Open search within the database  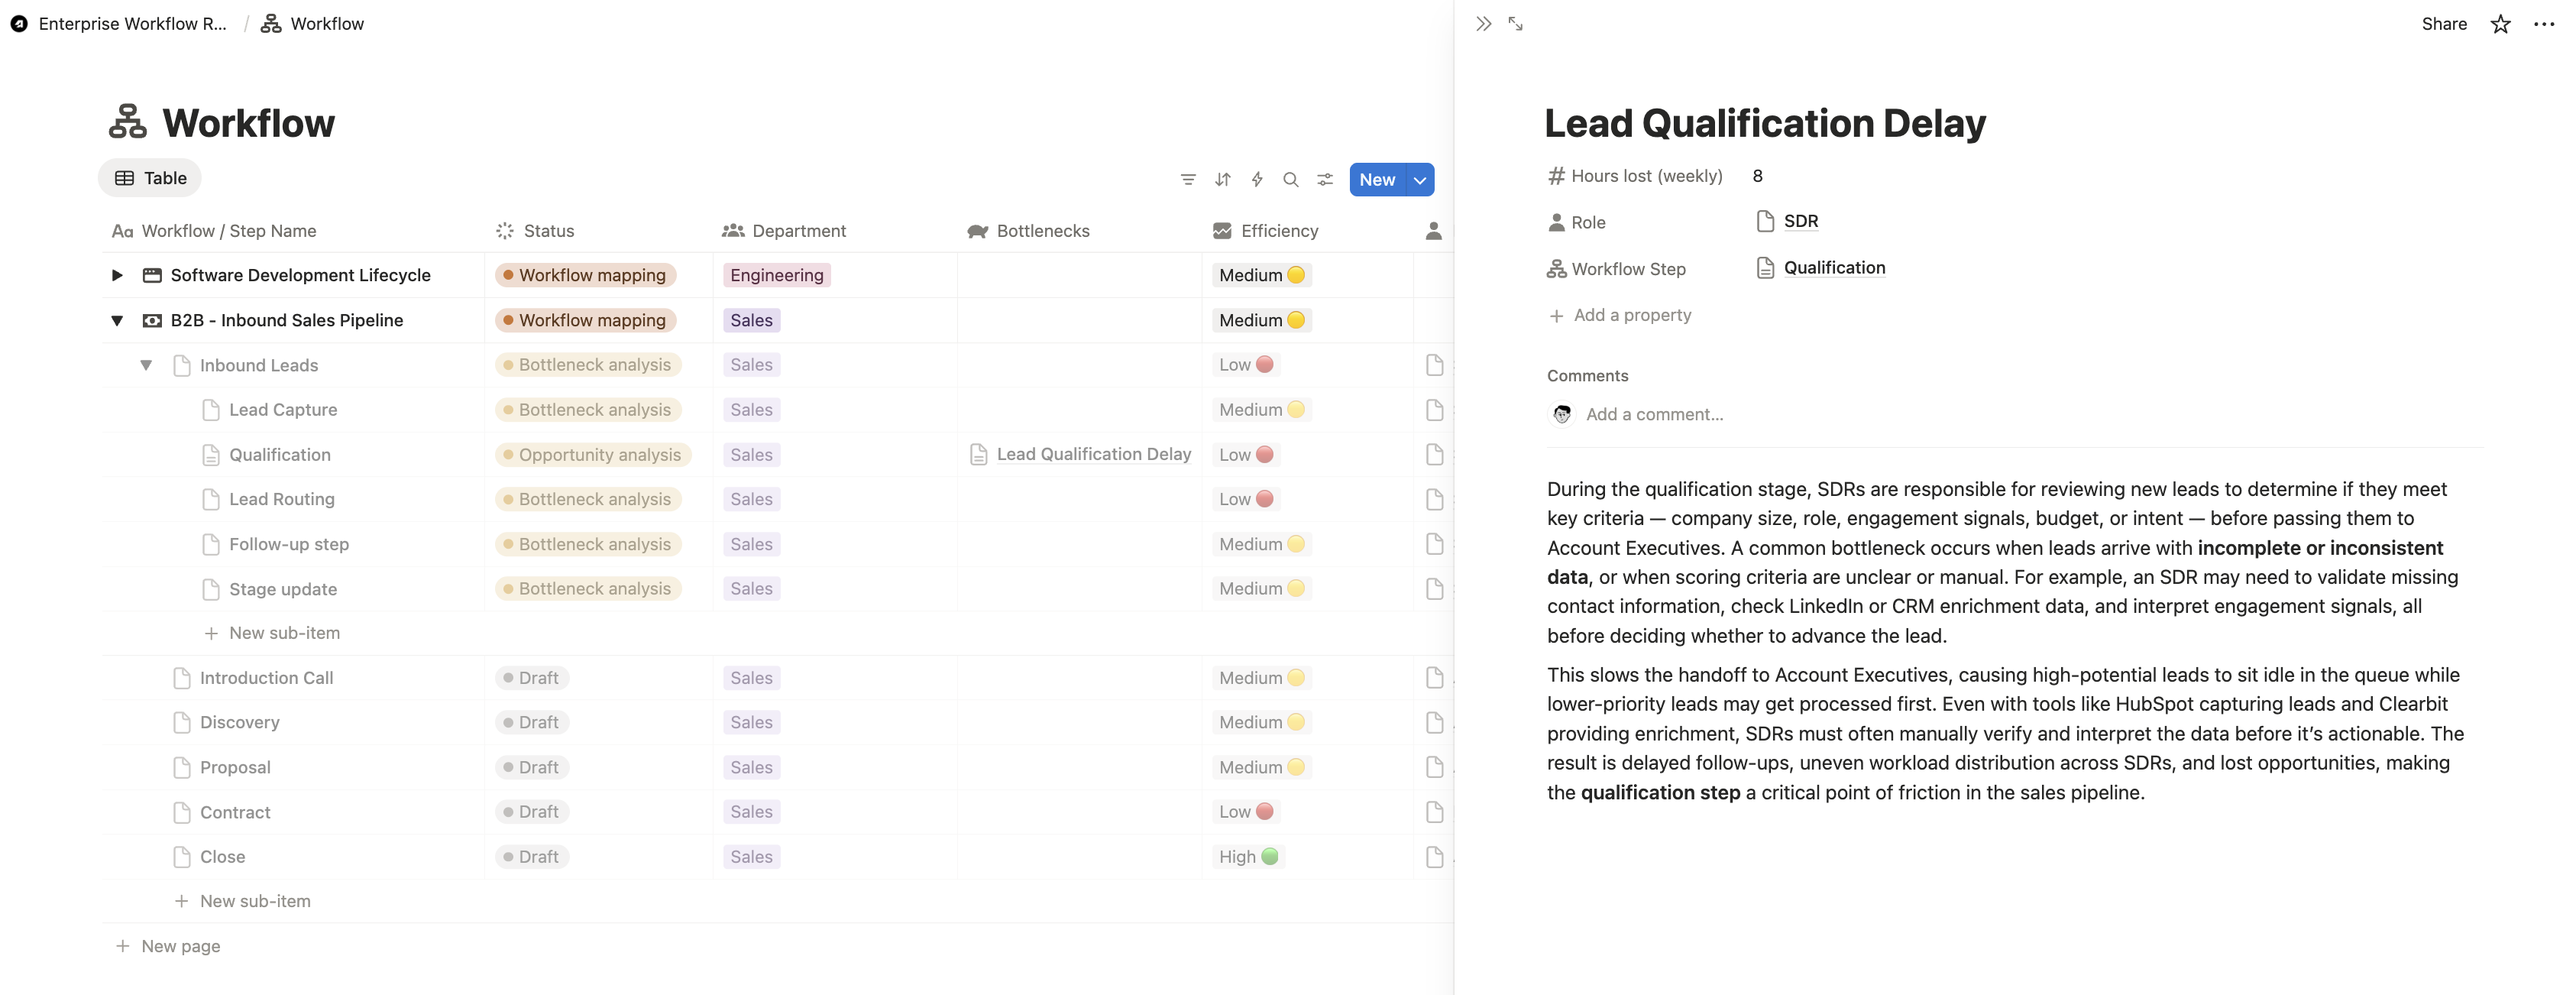point(1291,179)
